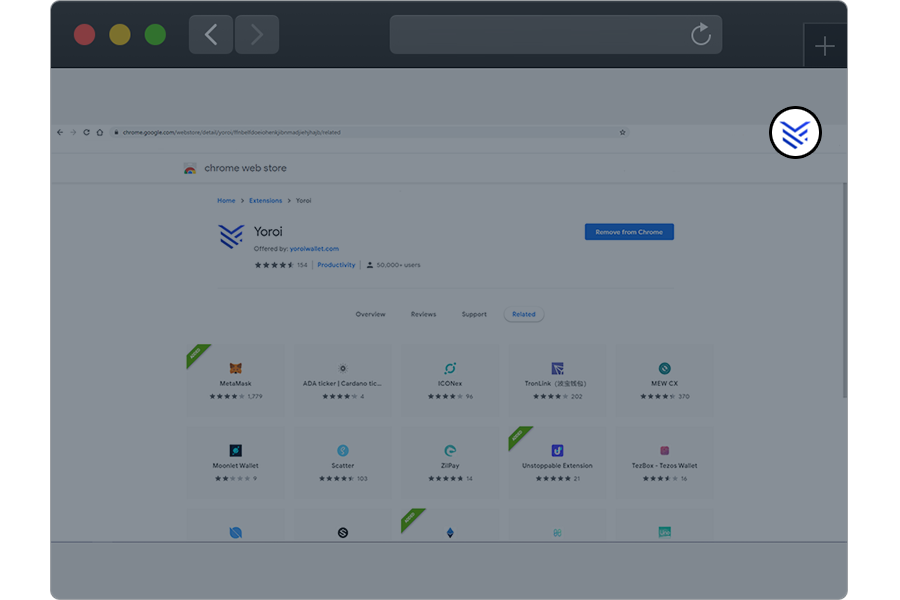Switch to the Reviews tab
Screen dimensions: 900x600
click(424, 314)
